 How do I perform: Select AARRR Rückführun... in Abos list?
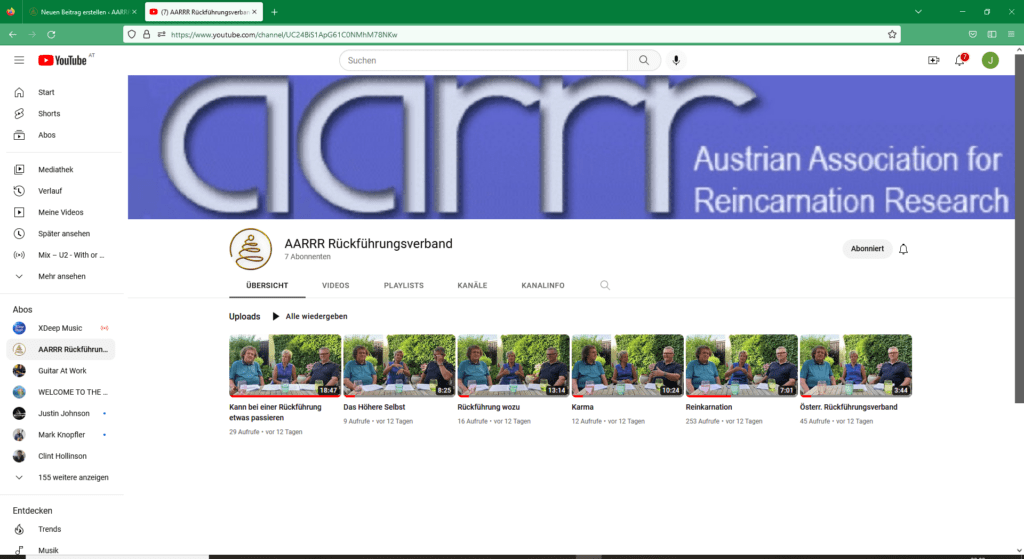point(63,349)
